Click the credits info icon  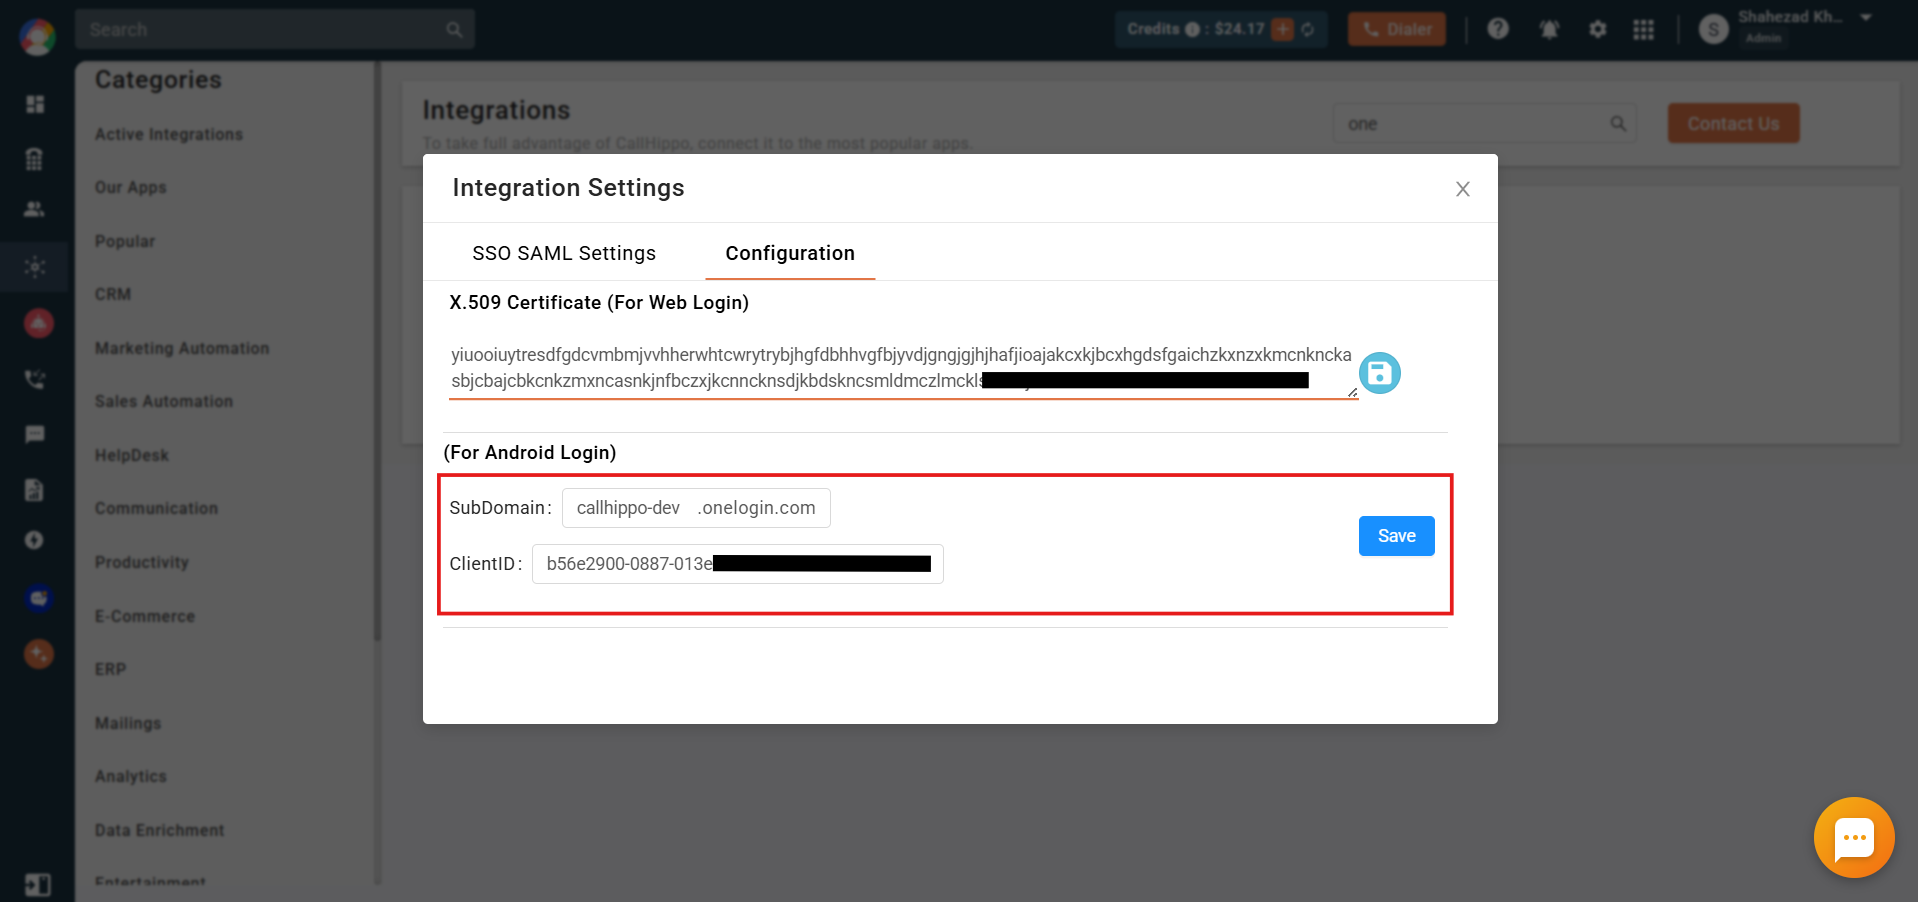[1192, 29]
